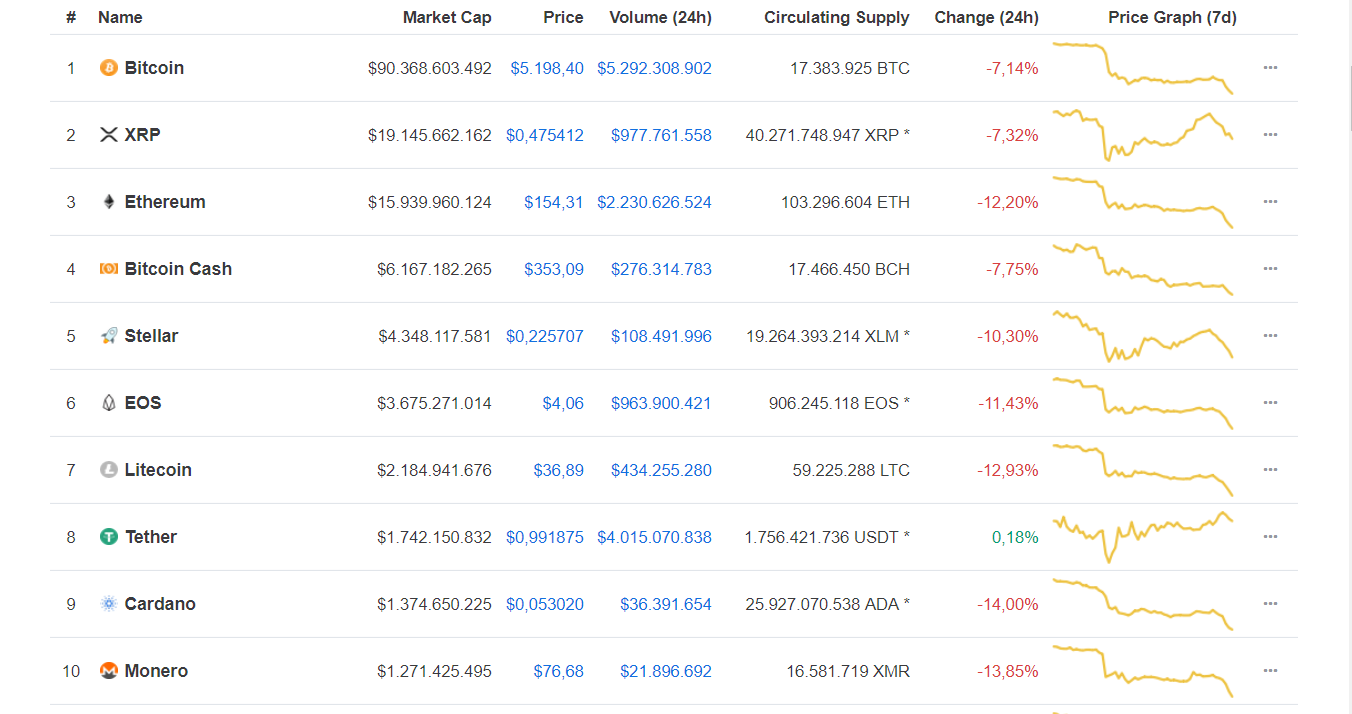Sort by the Market Cap column header
The height and width of the screenshot is (714, 1352).
coord(447,17)
